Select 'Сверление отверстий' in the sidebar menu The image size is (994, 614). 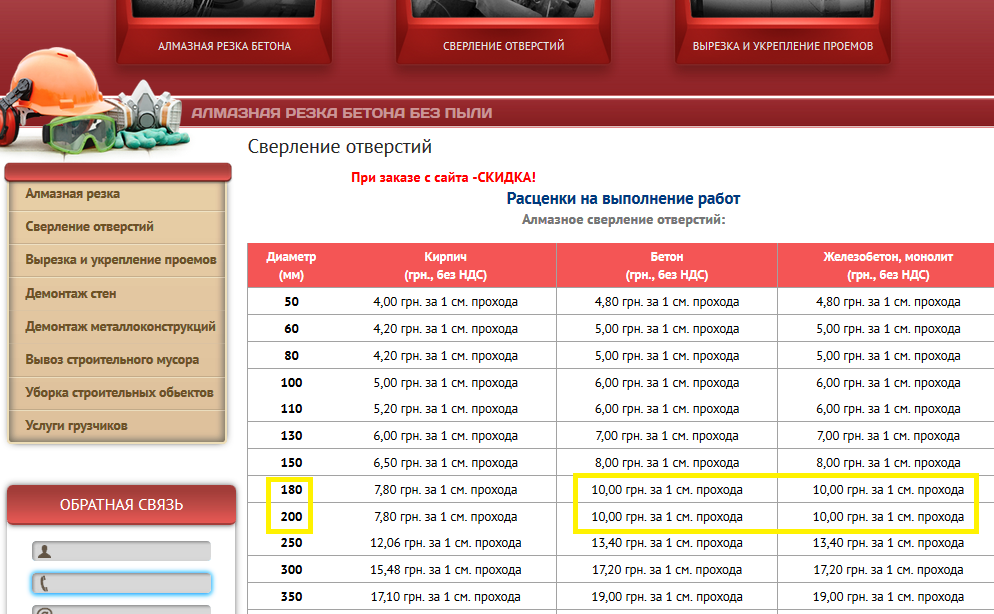pyautogui.click(x=89, y=227)
